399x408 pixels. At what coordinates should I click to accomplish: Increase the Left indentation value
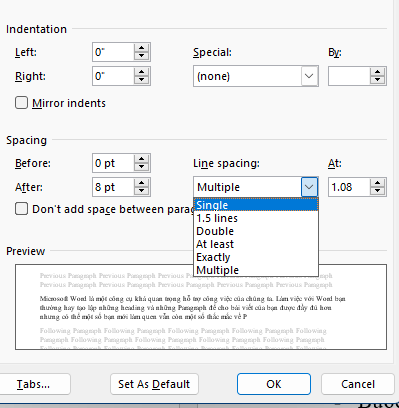pyautogui.click(x=142, y=48)
